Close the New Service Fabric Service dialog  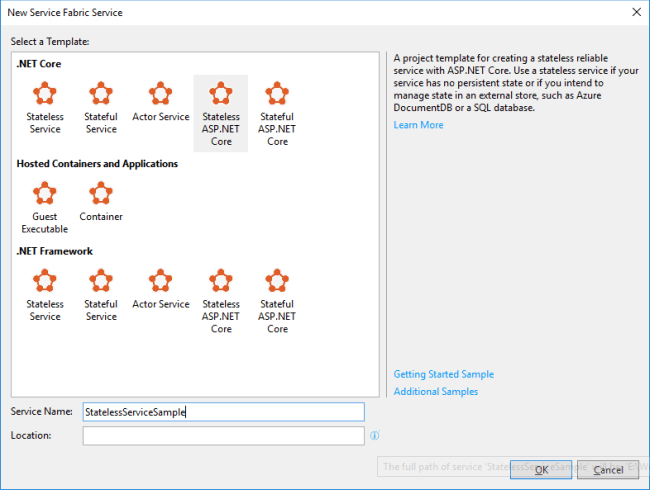[x=636, y=12]
